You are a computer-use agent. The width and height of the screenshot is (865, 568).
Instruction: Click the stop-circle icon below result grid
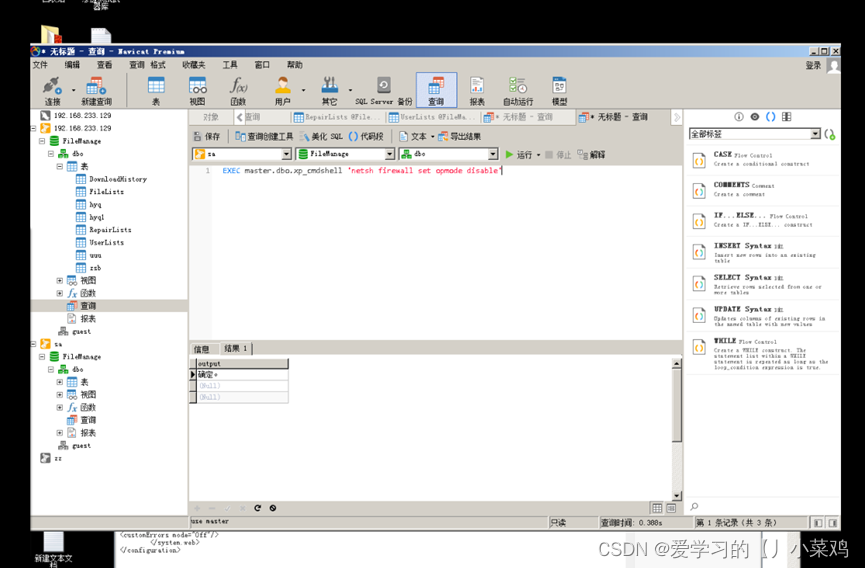click(273, 508)
